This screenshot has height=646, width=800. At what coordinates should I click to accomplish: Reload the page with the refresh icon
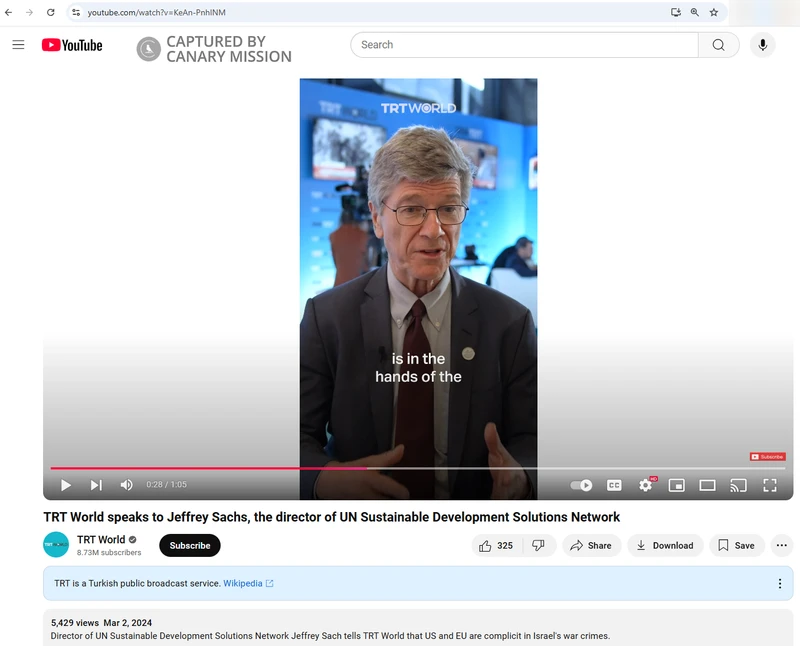pyautogui.click(x=51, y=12)
